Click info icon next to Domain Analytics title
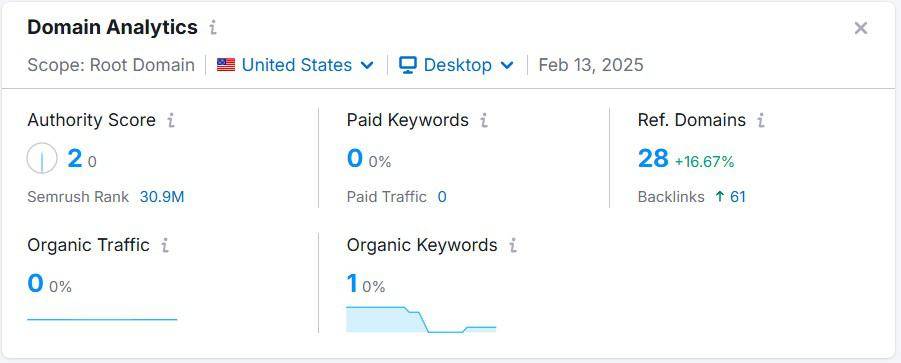Image resolution: width=901 pixels, height=363 pixels. coord(213,28)
